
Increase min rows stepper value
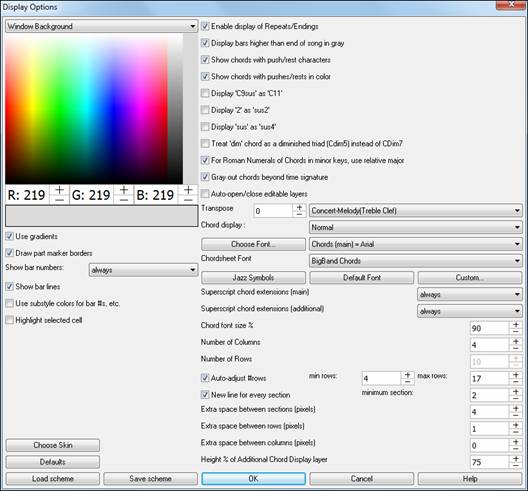click(x=407, y=375)
